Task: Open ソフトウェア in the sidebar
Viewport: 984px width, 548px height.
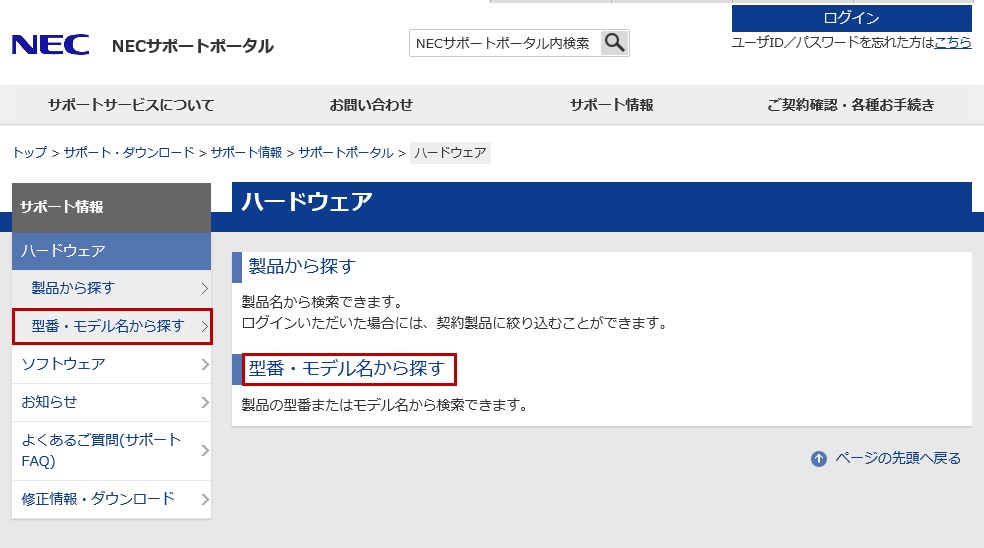Action: (111, 364)
